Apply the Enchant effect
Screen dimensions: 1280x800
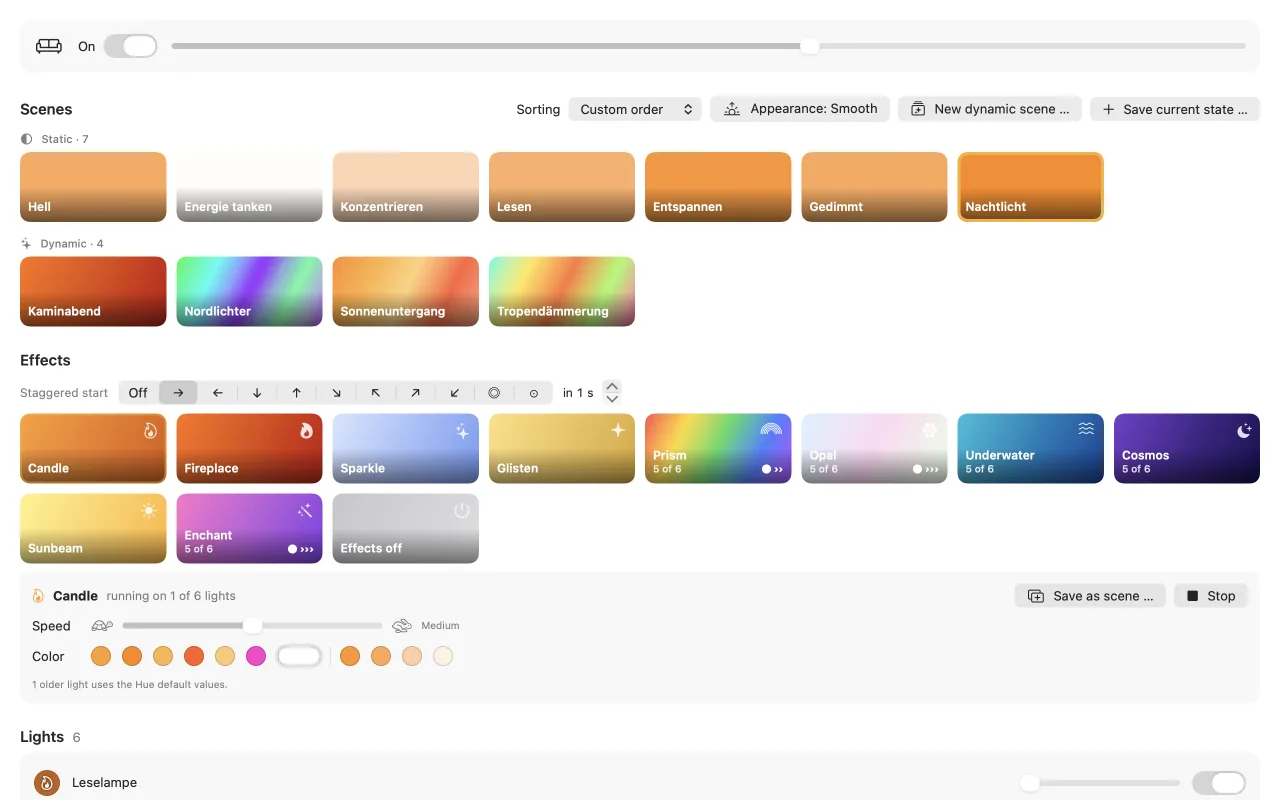250,528
